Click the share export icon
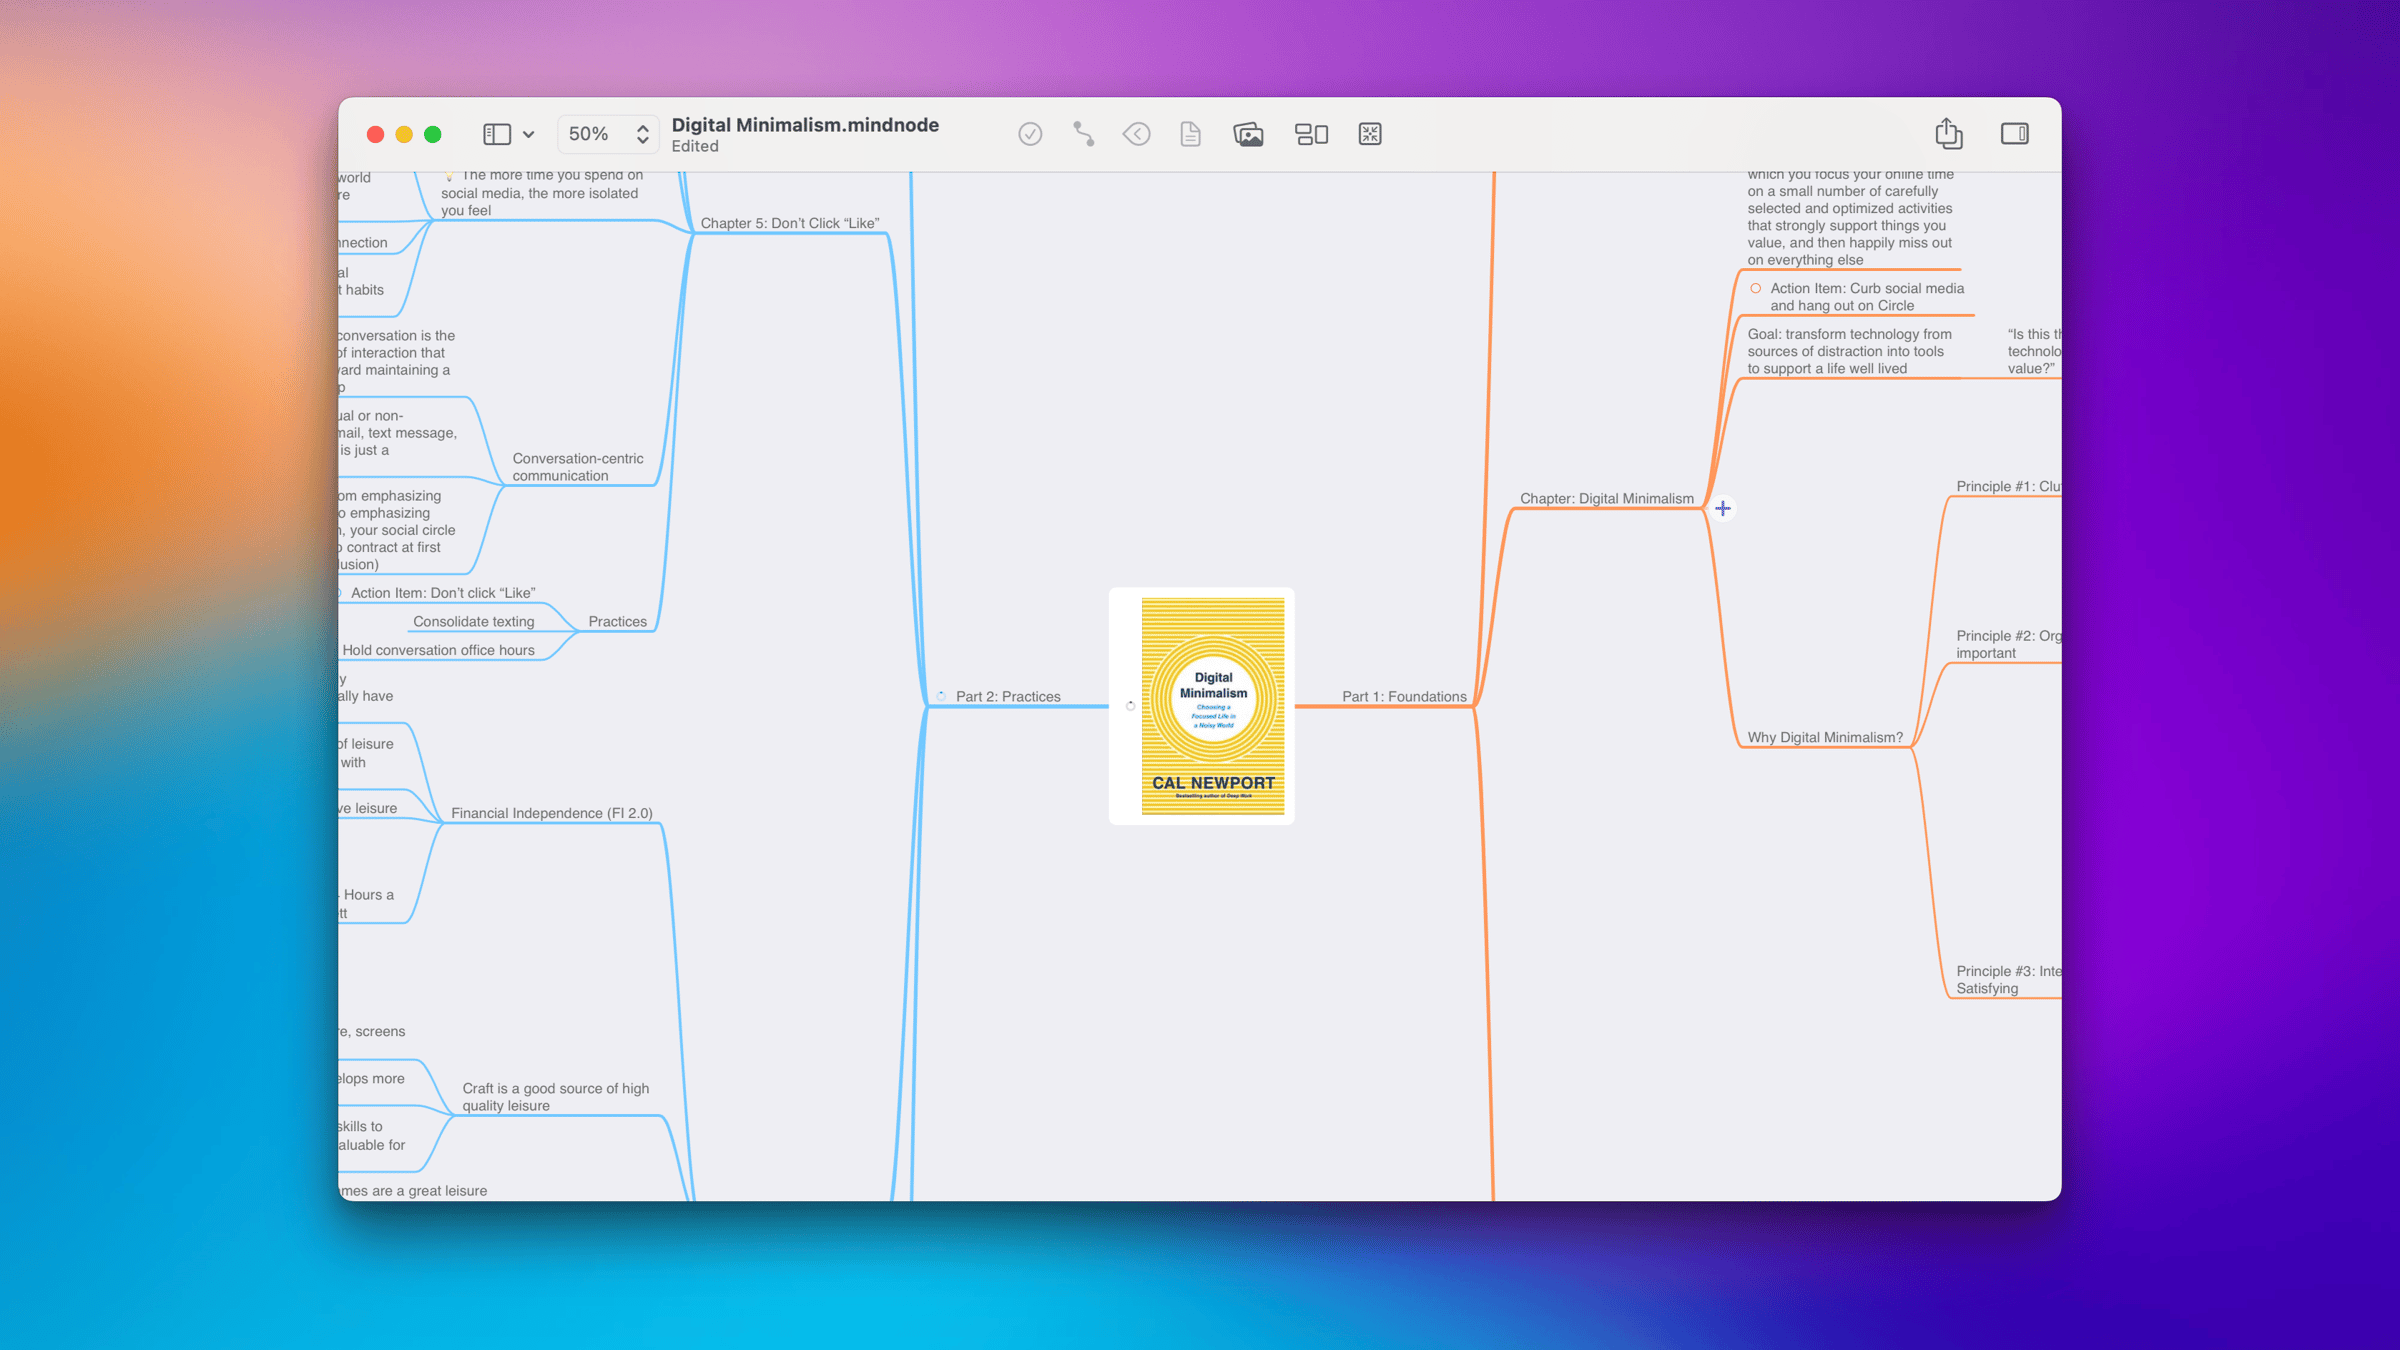 click(1948, 133)
